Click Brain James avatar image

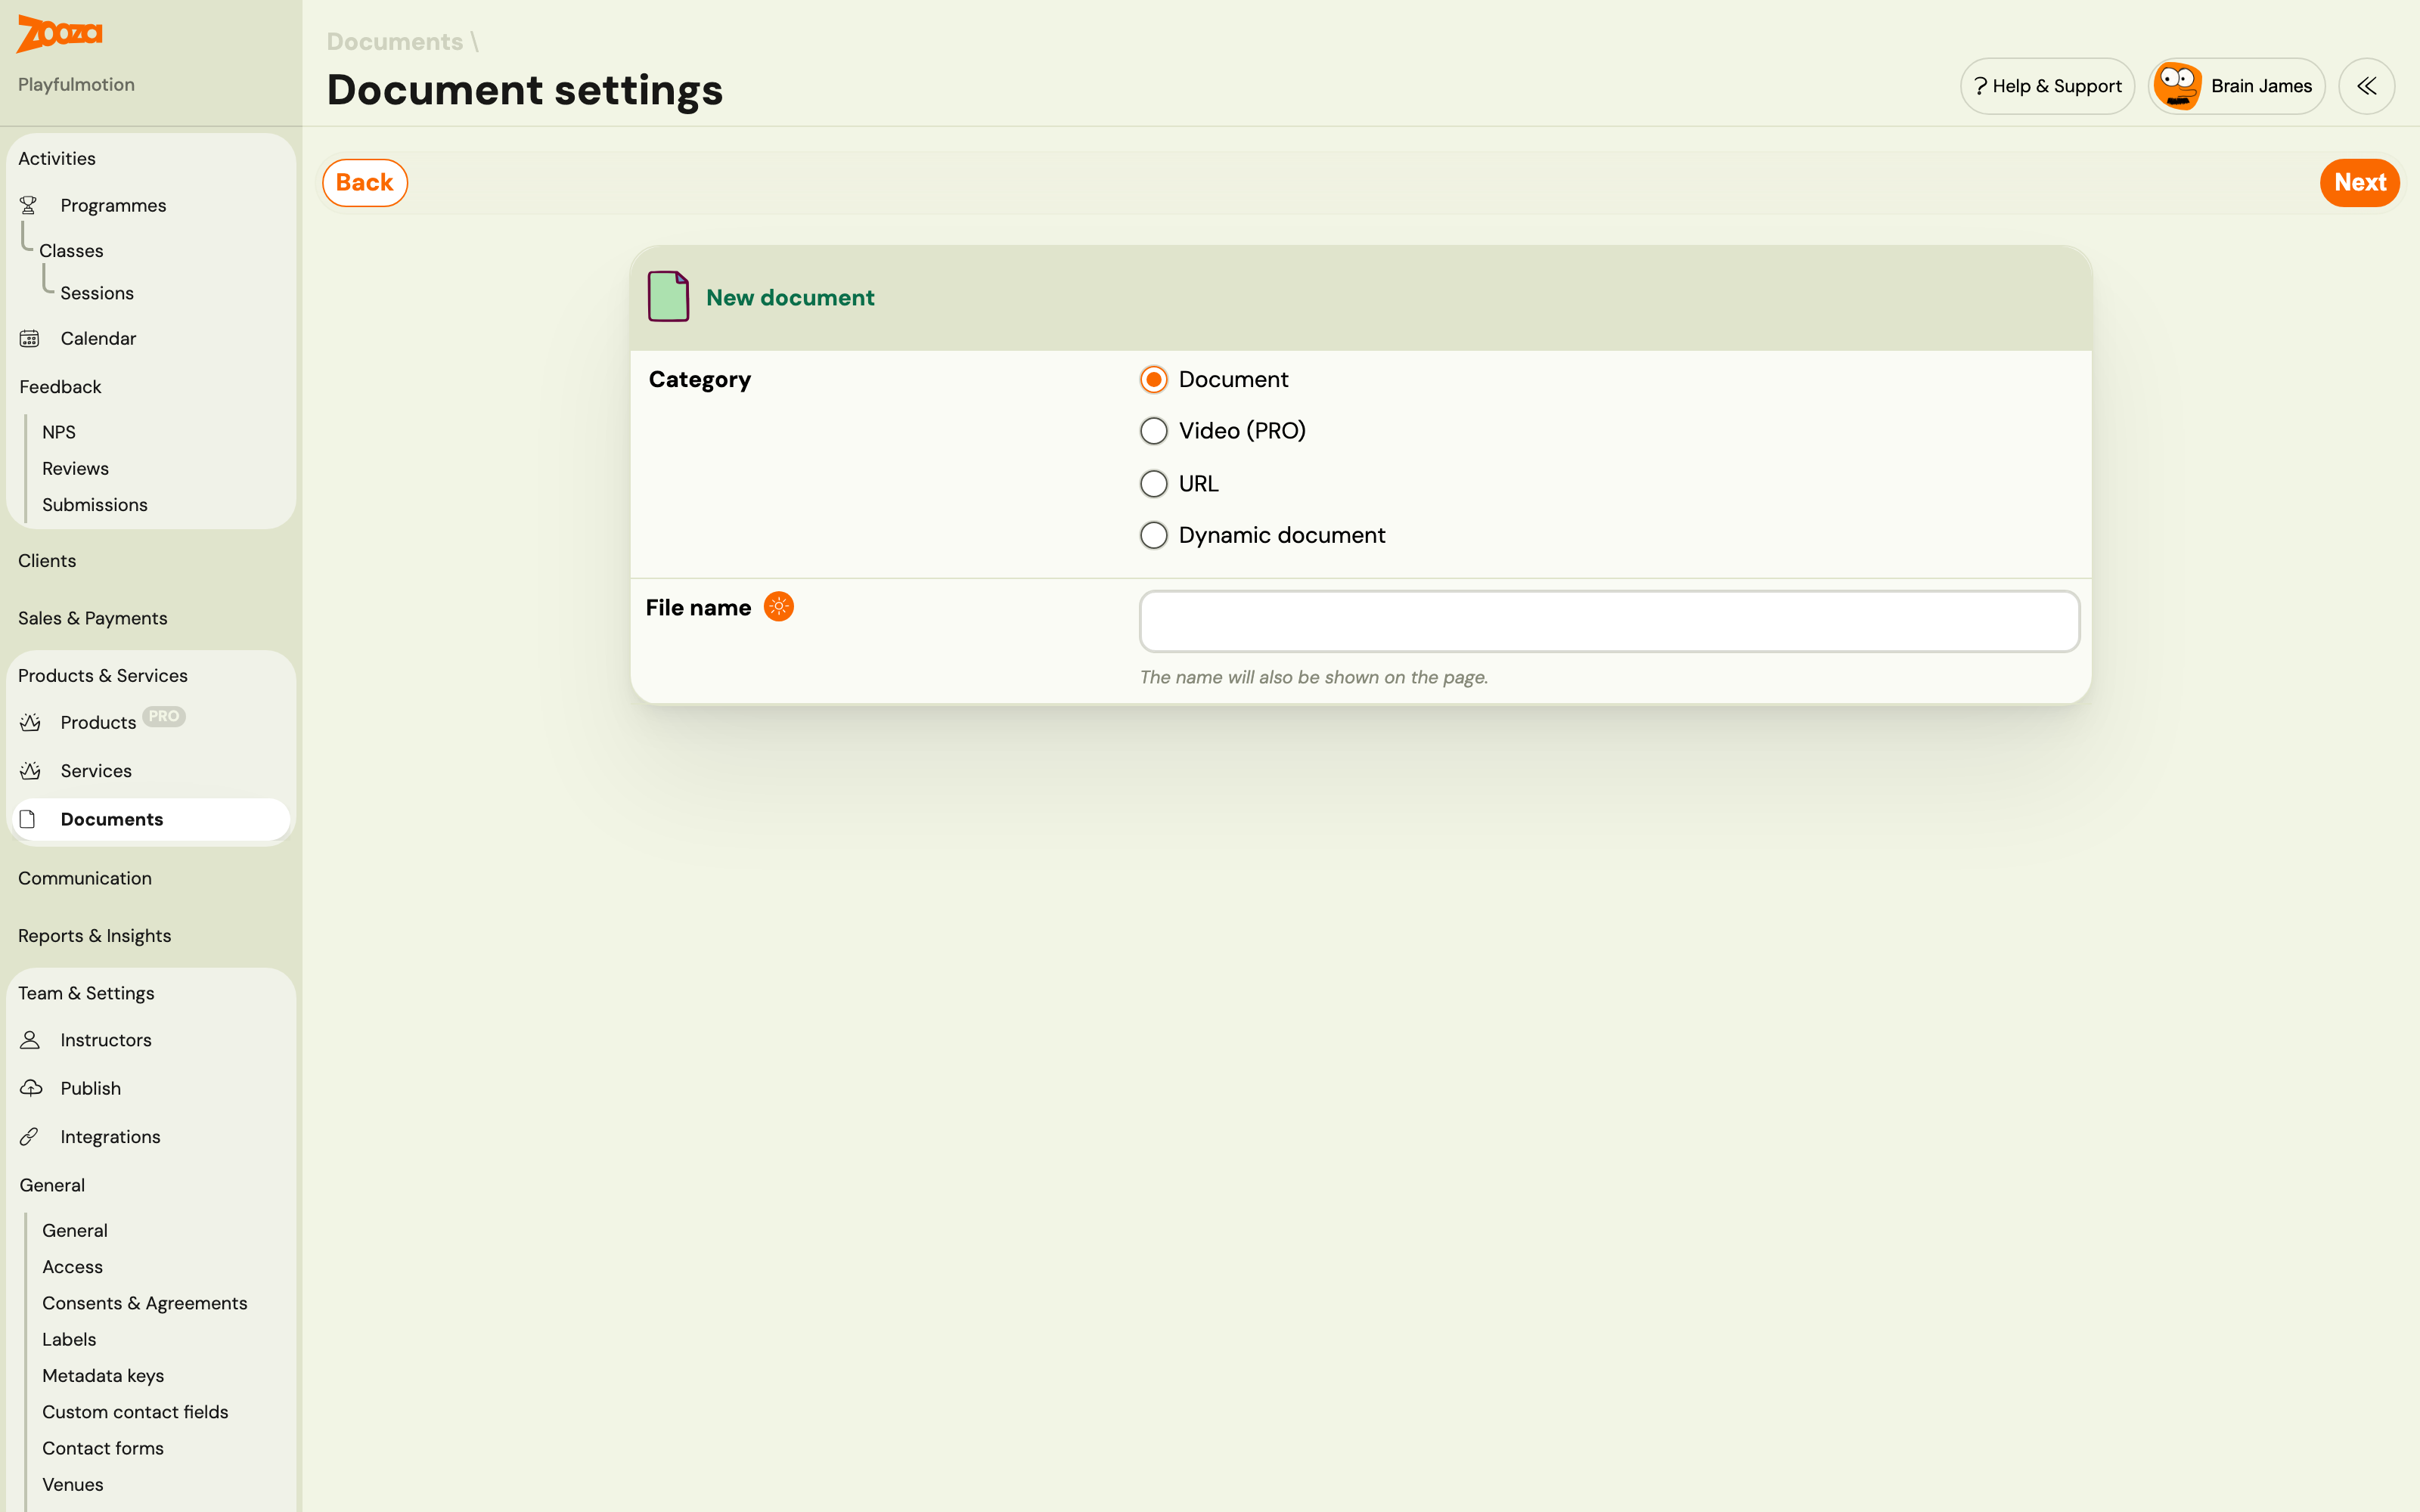(2177, 86)
